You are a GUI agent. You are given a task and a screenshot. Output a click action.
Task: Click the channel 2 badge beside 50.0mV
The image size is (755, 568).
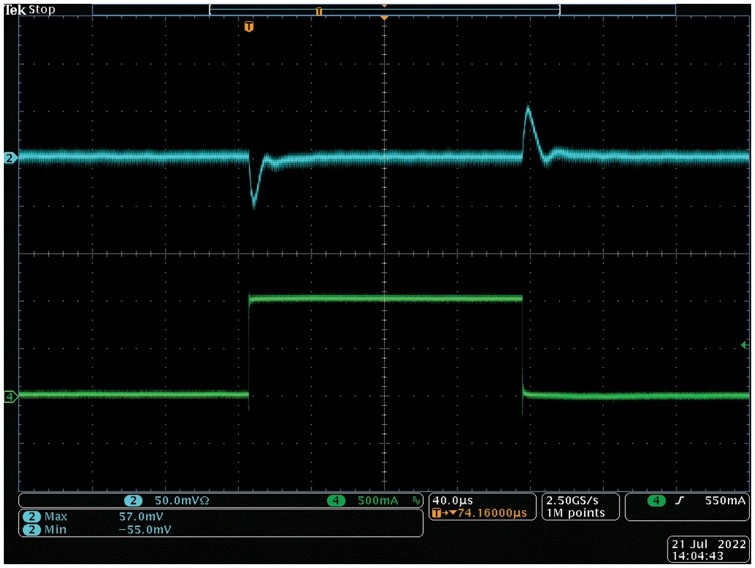[133, 501]
